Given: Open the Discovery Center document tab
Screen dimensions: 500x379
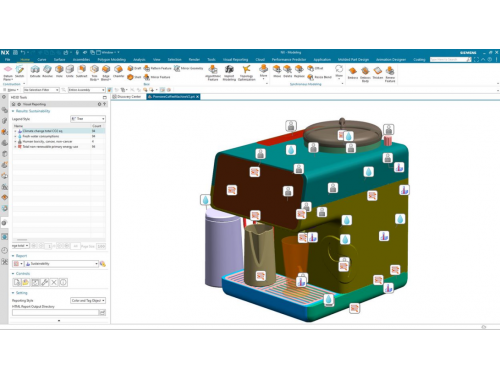Looking at the screenshot, I should (x=127, y=97).
